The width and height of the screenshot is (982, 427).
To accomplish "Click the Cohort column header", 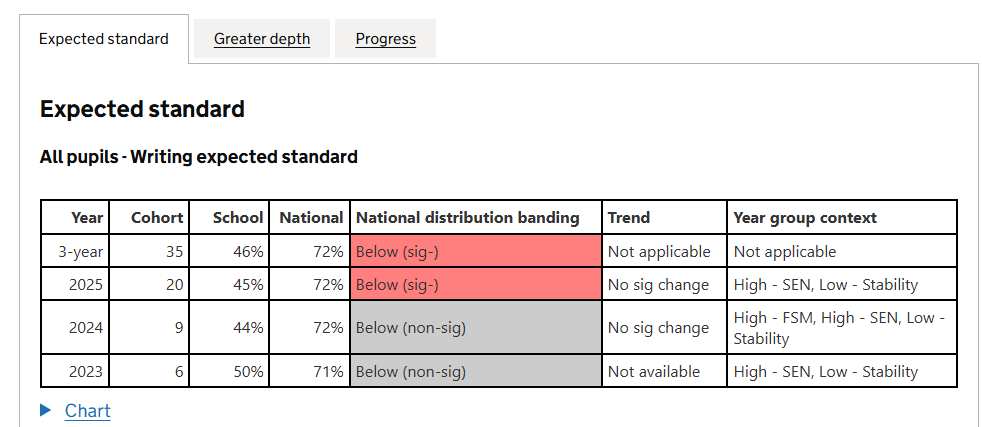I will pos(157,217).
